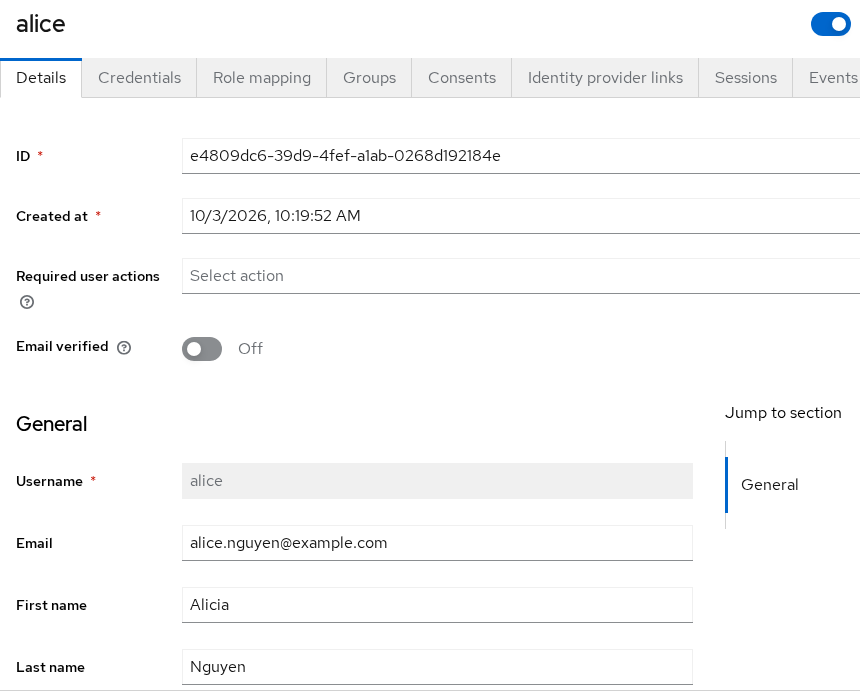Click the Required user actions label
Image resolution: width=860 pixels, height=698 pixels.
pyautogui.click(x=88, y=276)
